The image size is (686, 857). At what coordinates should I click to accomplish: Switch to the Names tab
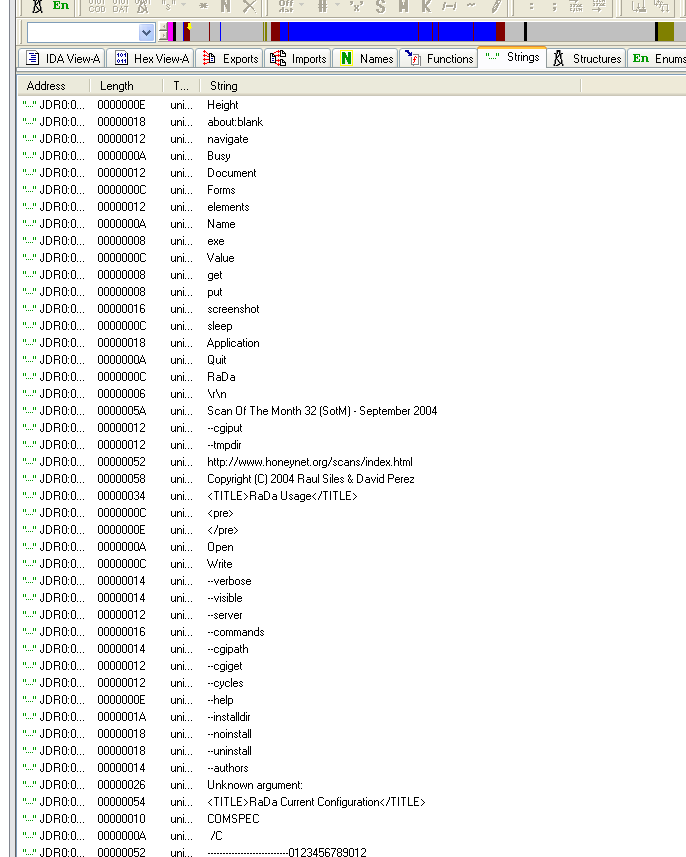pos(366,58)
